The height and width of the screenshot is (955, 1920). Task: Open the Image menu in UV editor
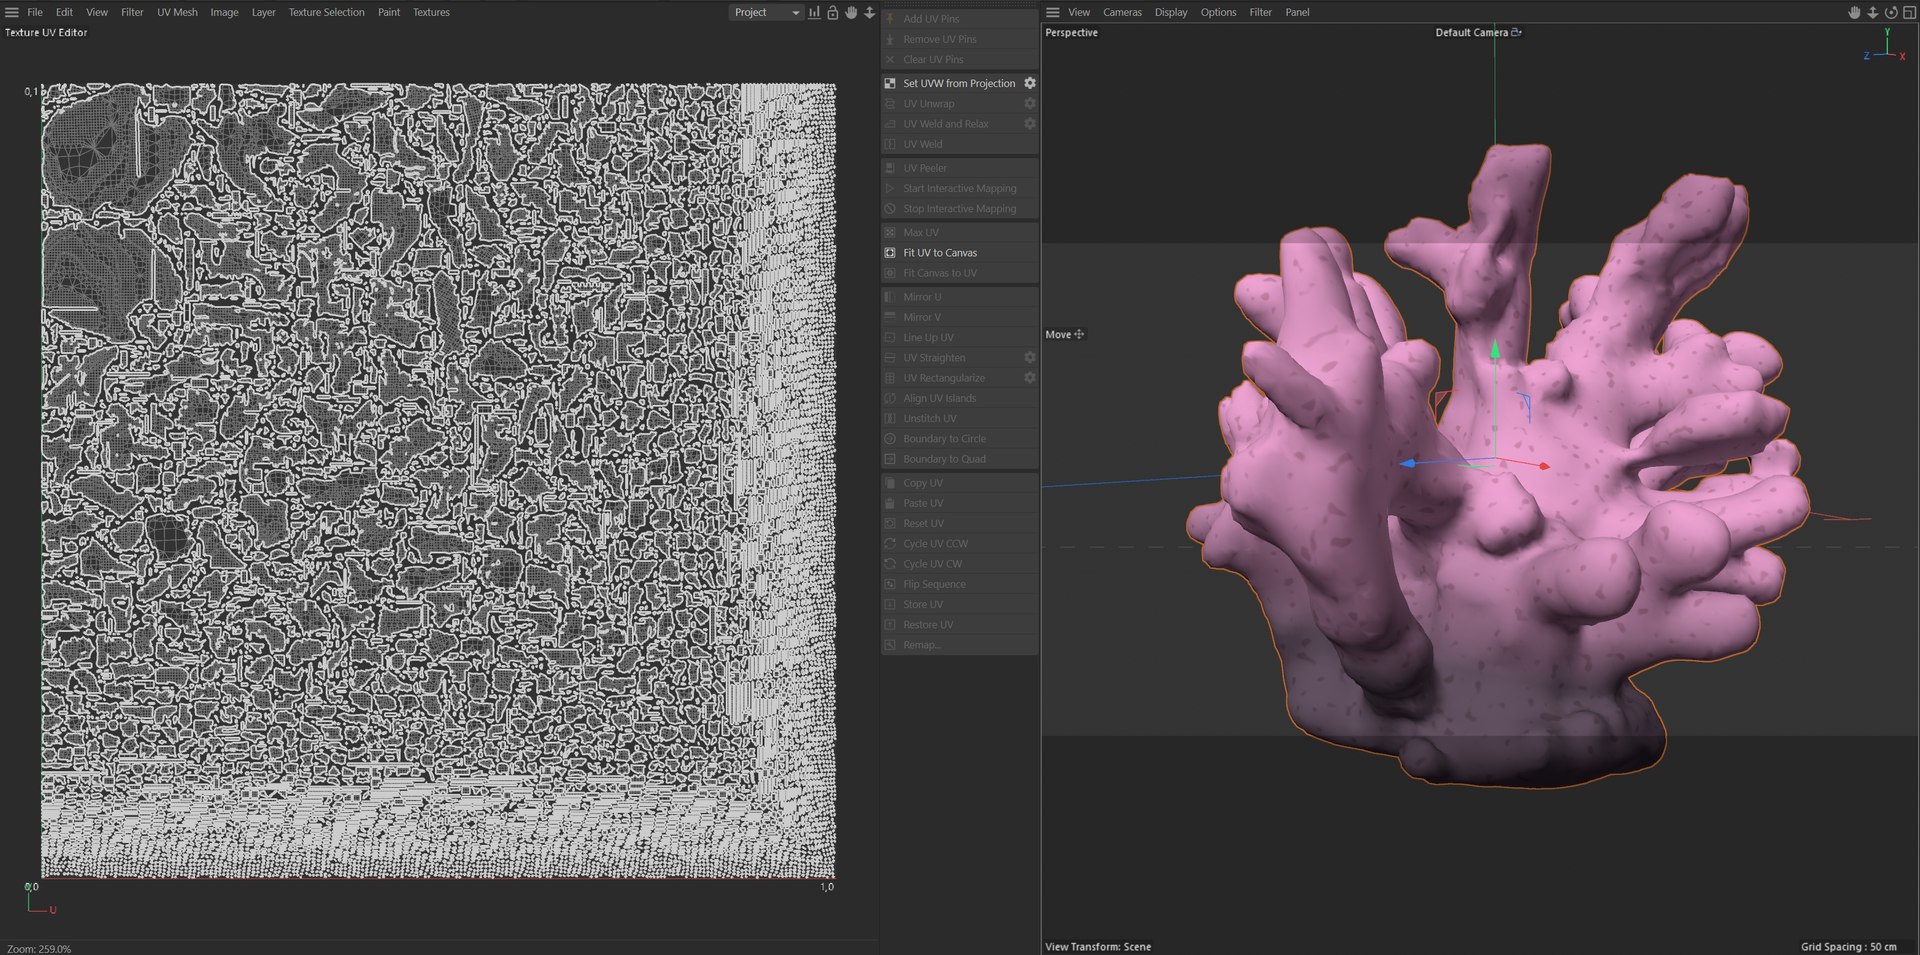click(x=224, y=12)
